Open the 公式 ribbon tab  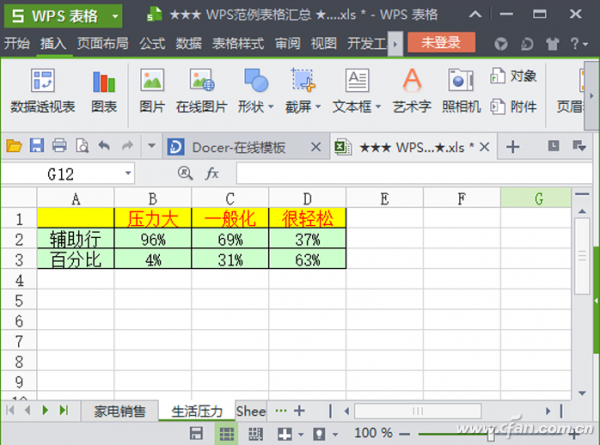(152, 43)
